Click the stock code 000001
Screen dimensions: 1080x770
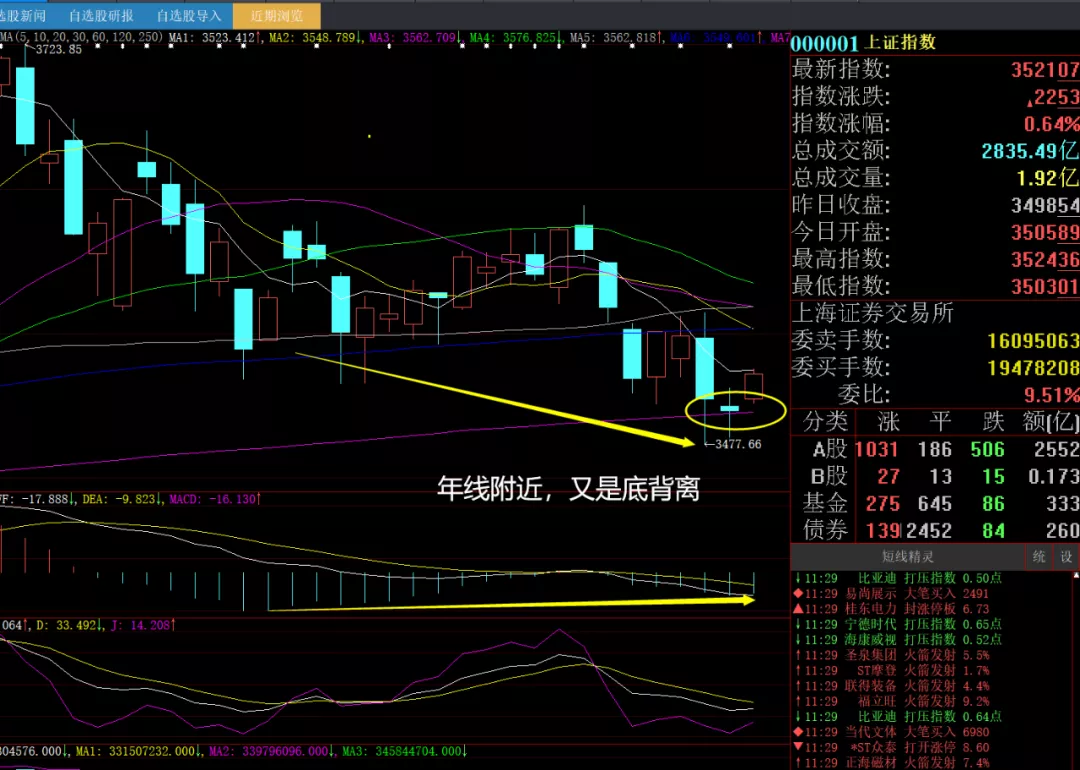[824, 43]
